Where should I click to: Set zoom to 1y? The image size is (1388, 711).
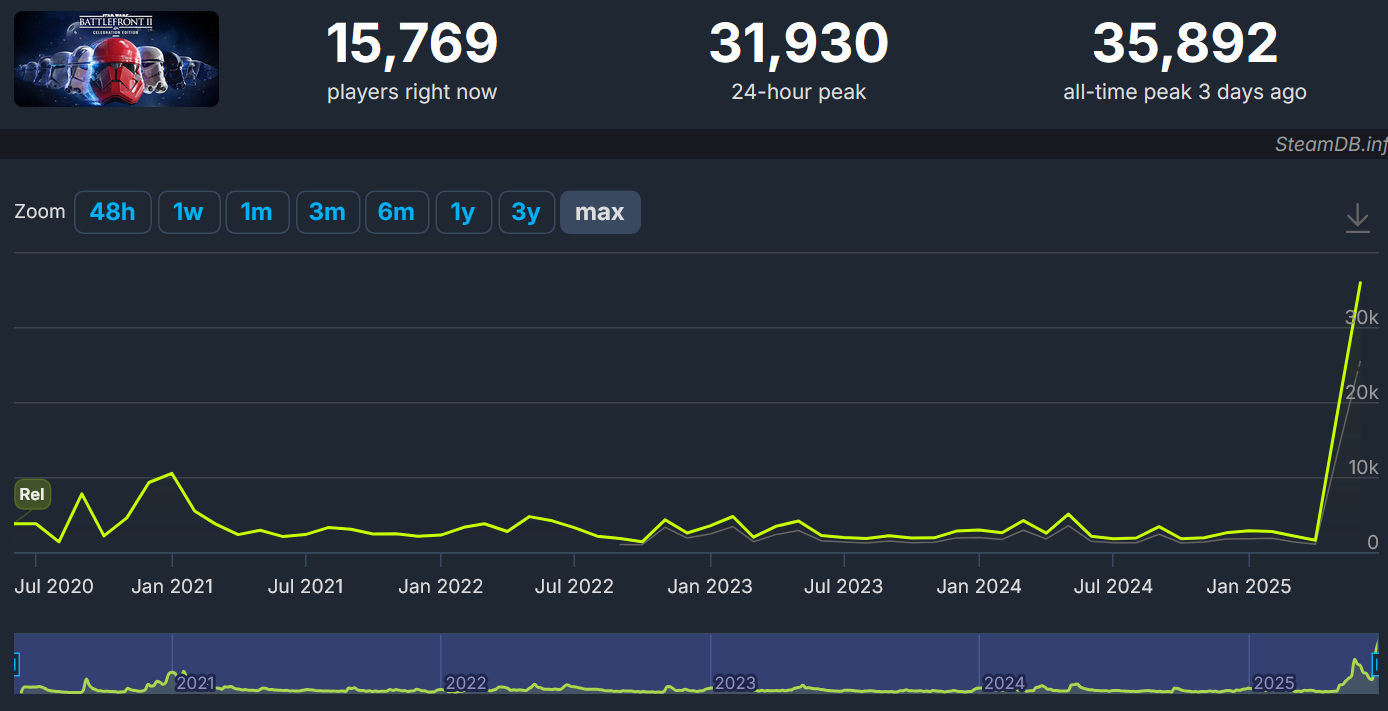point(463,212)
